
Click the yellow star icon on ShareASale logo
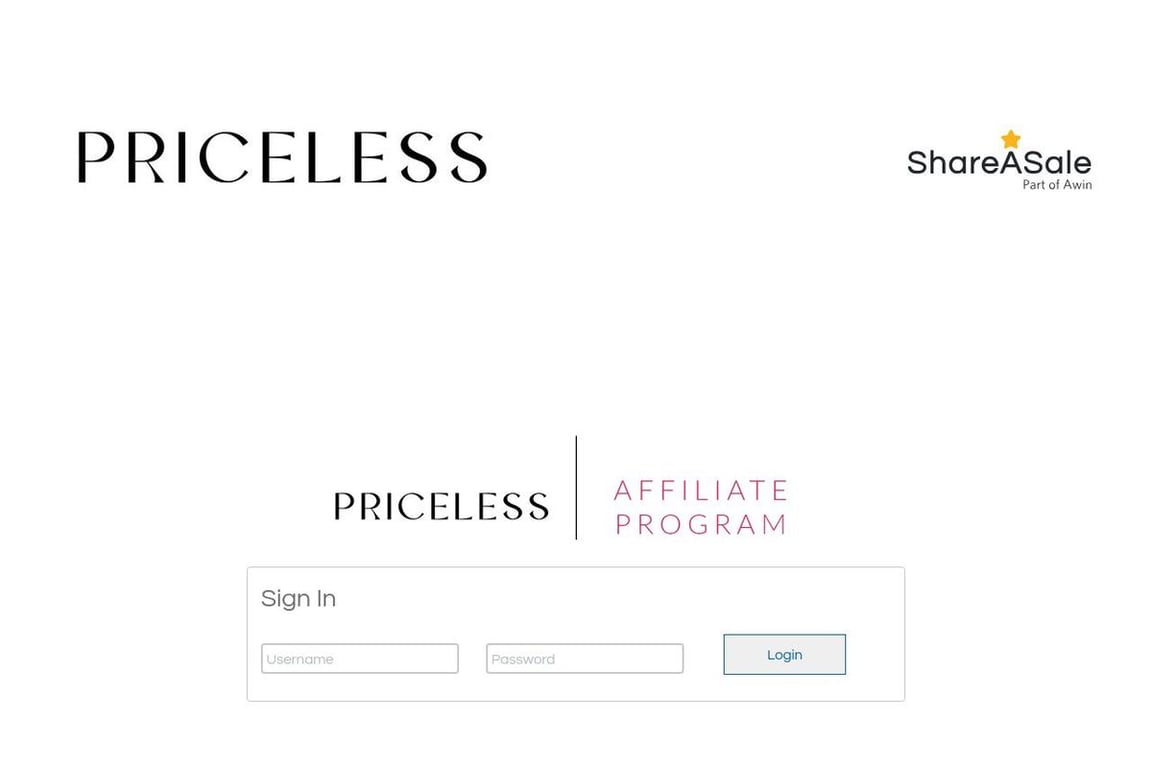pyautogui.click(x=1011, y=139)
